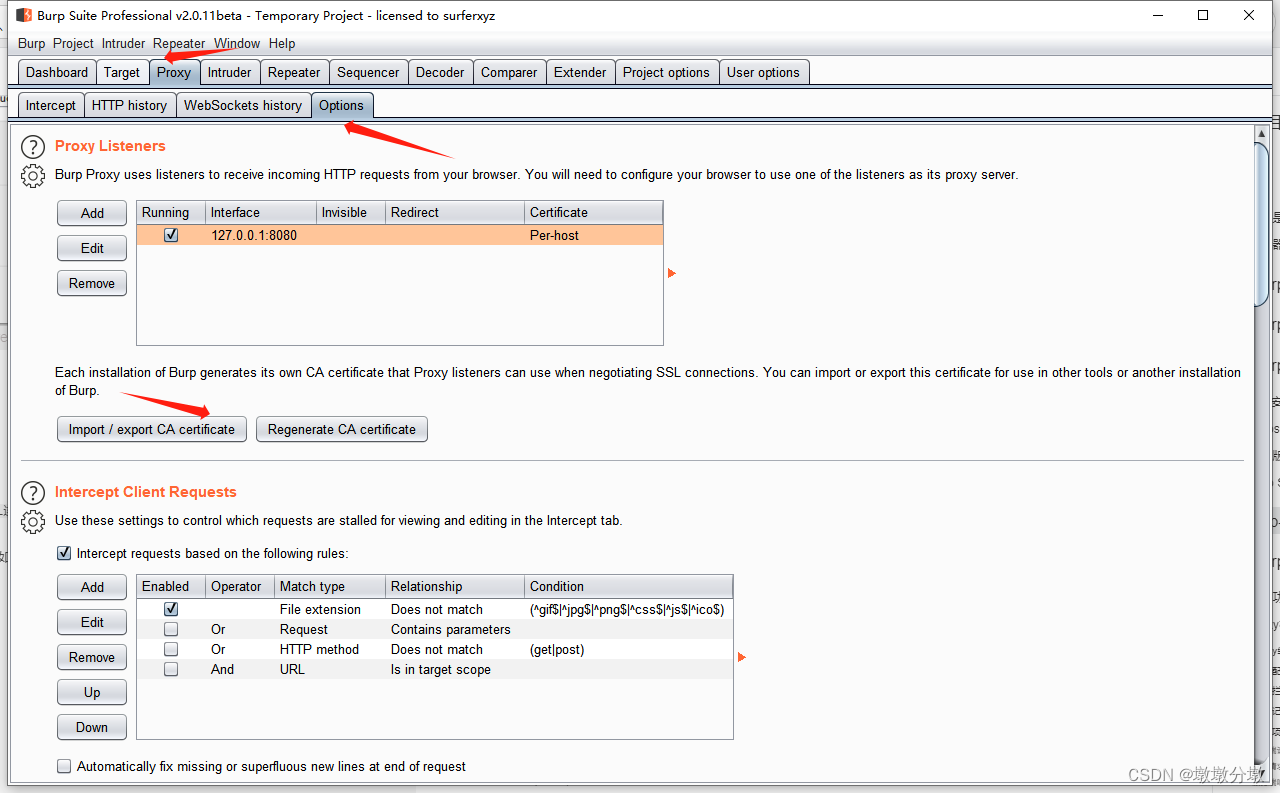Sort listeners by Interface column header
Screen dimensions: 1280x793
pos(260,212)
